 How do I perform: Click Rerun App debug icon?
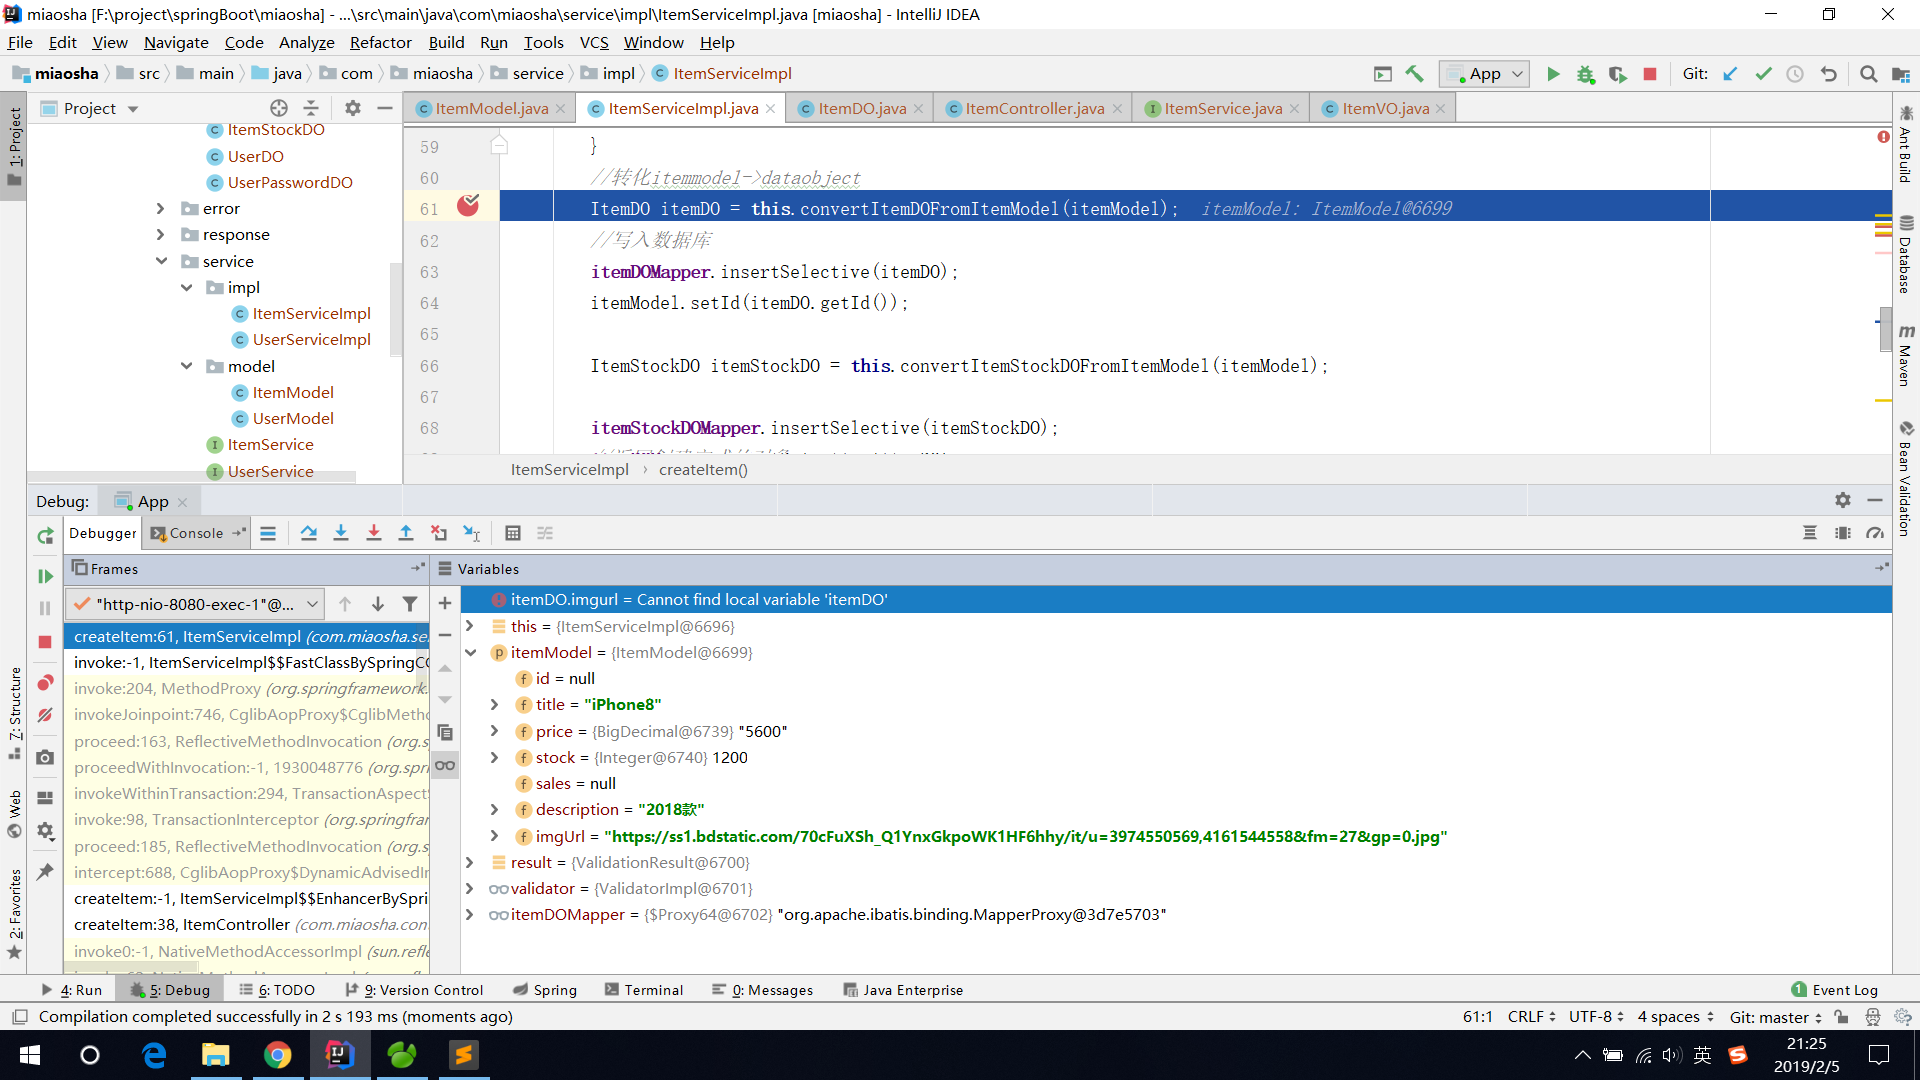[x=45, y=536]
